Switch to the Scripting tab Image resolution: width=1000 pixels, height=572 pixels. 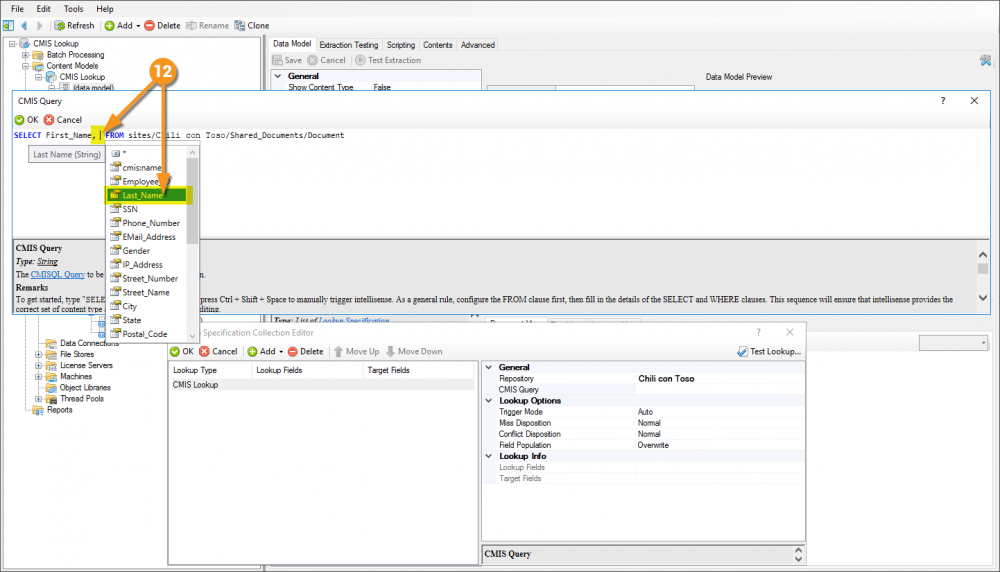(401, 45)
